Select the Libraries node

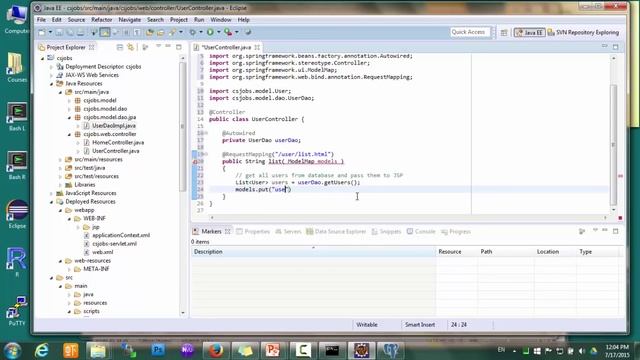pos(84,185)
